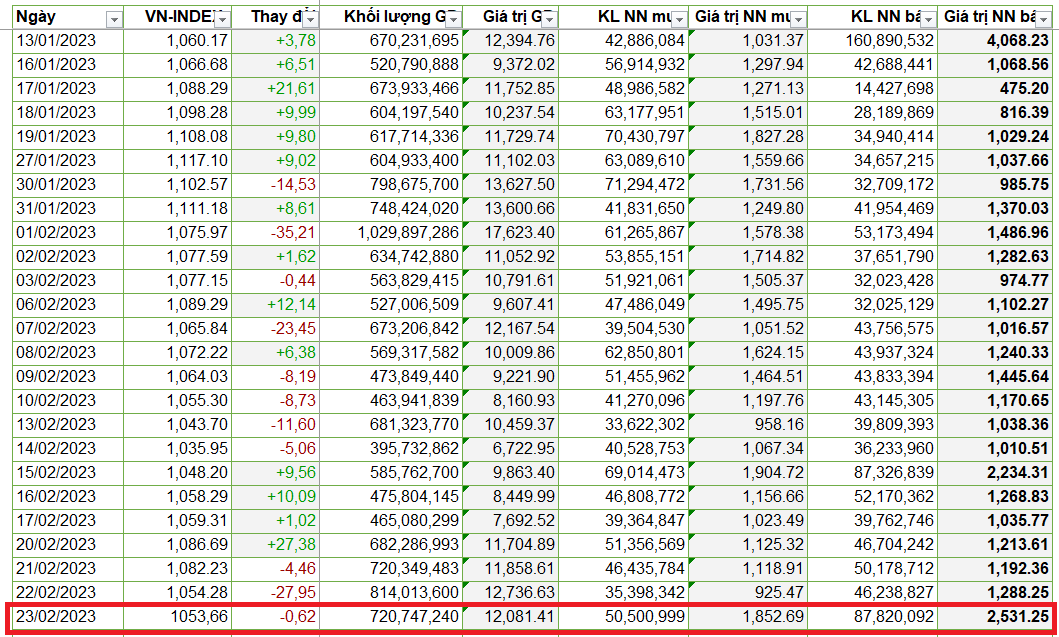Open the Khối lượng GD filter dropdown
Image resolution: width=1059 pixels, height=637 pixels.
coord(453,20)
